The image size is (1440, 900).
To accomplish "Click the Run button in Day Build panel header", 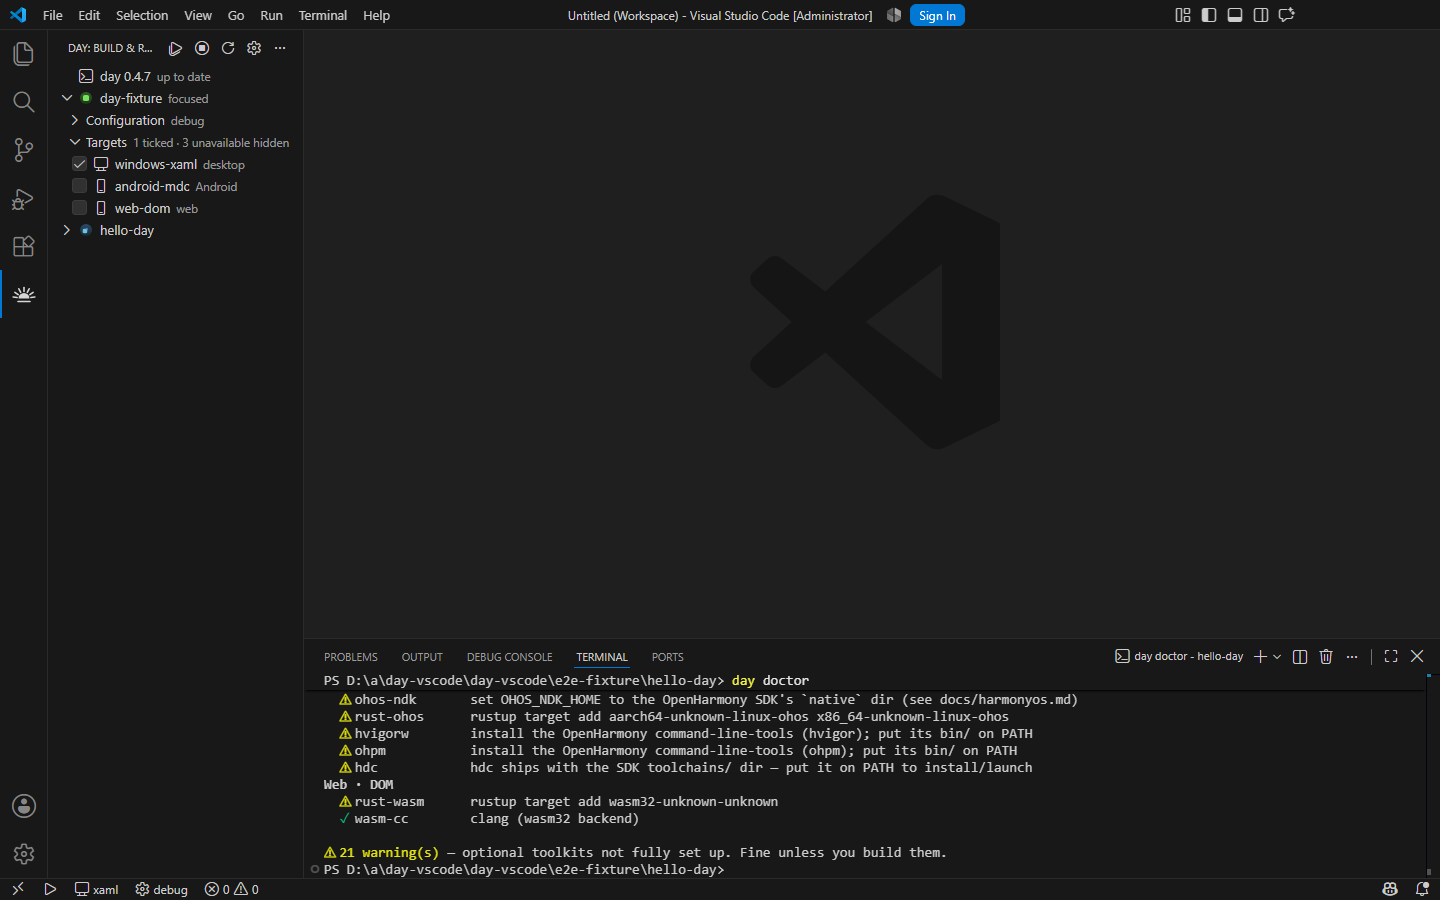I will click(x=175, y=48).
